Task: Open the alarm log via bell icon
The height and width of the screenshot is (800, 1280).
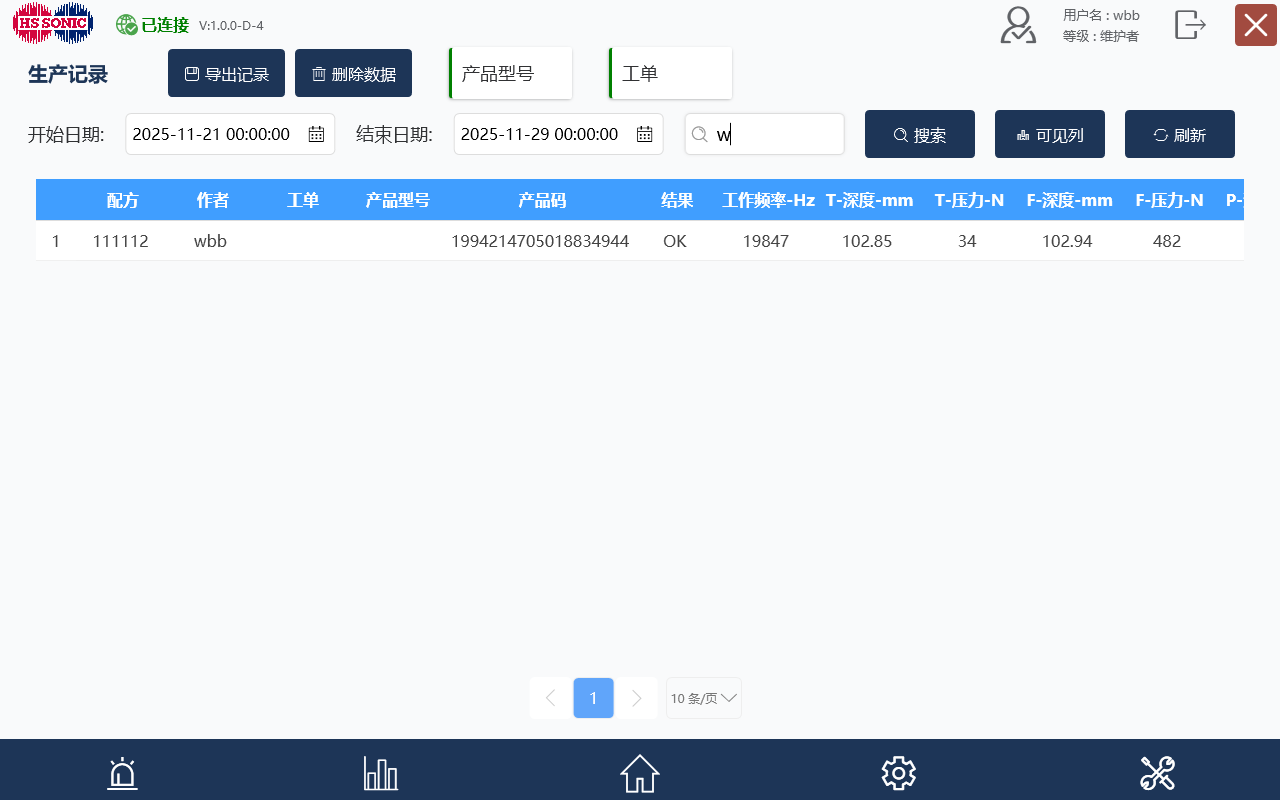Action: click(121, 772)
